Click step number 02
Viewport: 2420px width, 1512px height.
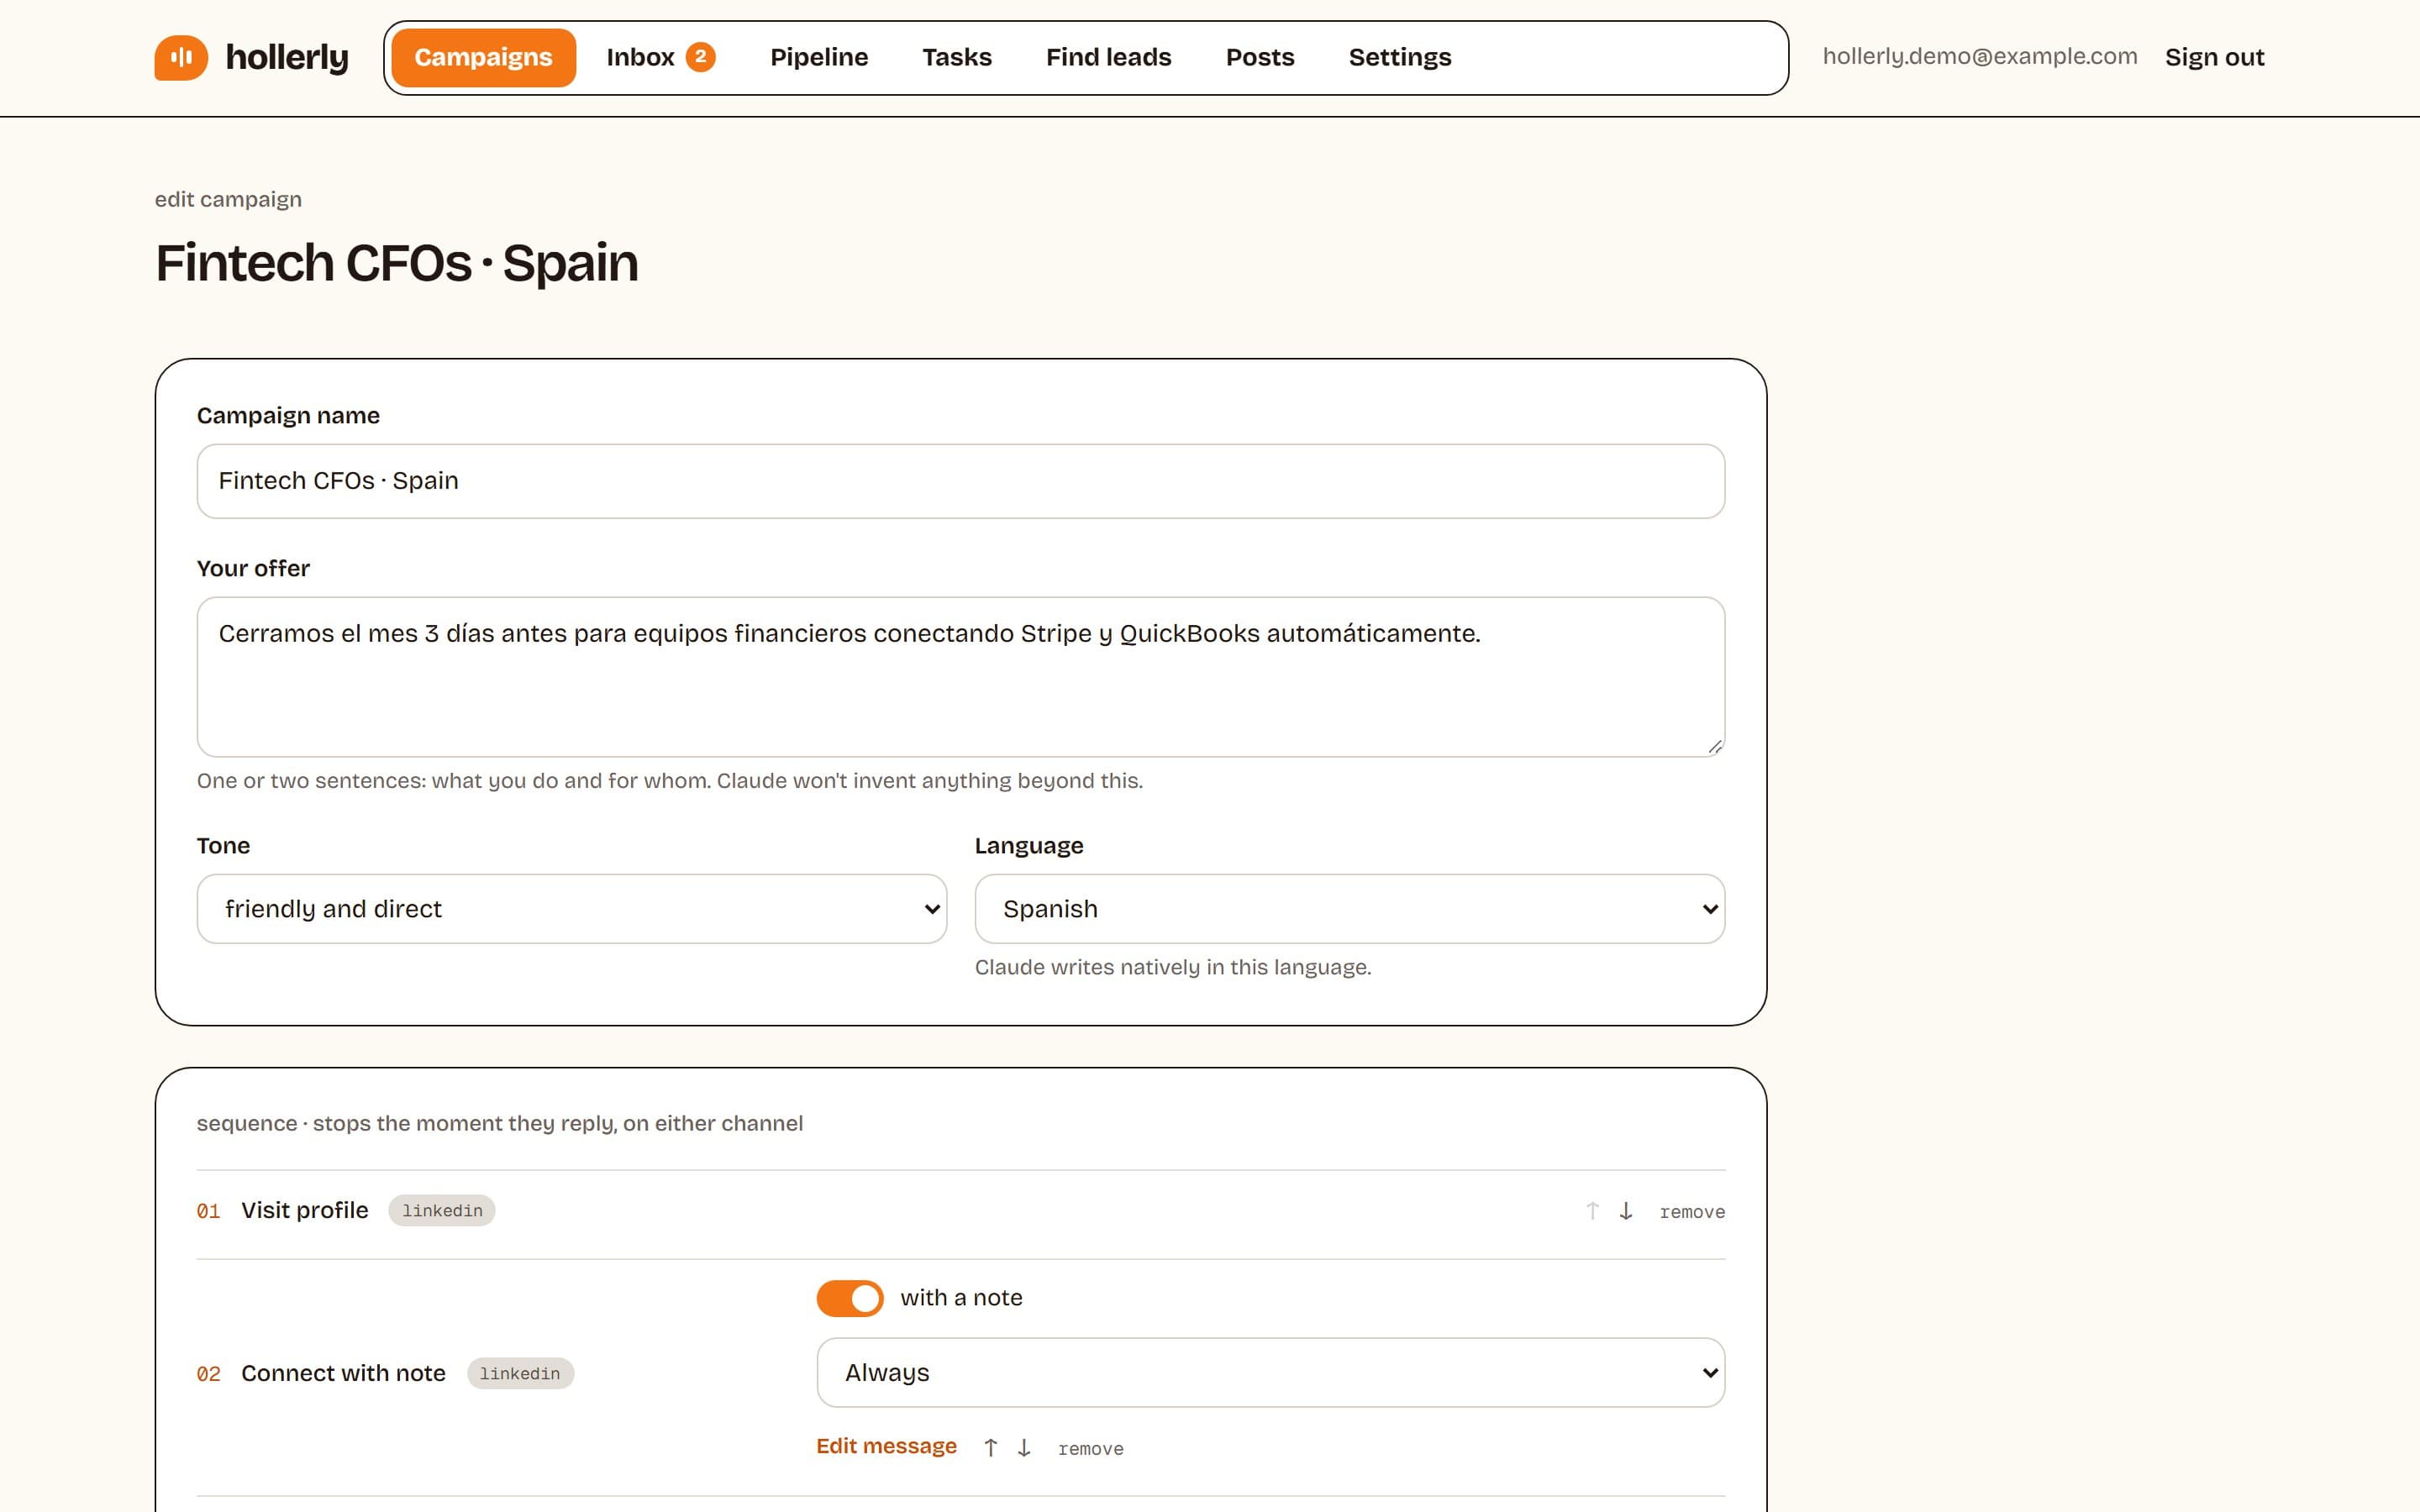click(208, 1374)
